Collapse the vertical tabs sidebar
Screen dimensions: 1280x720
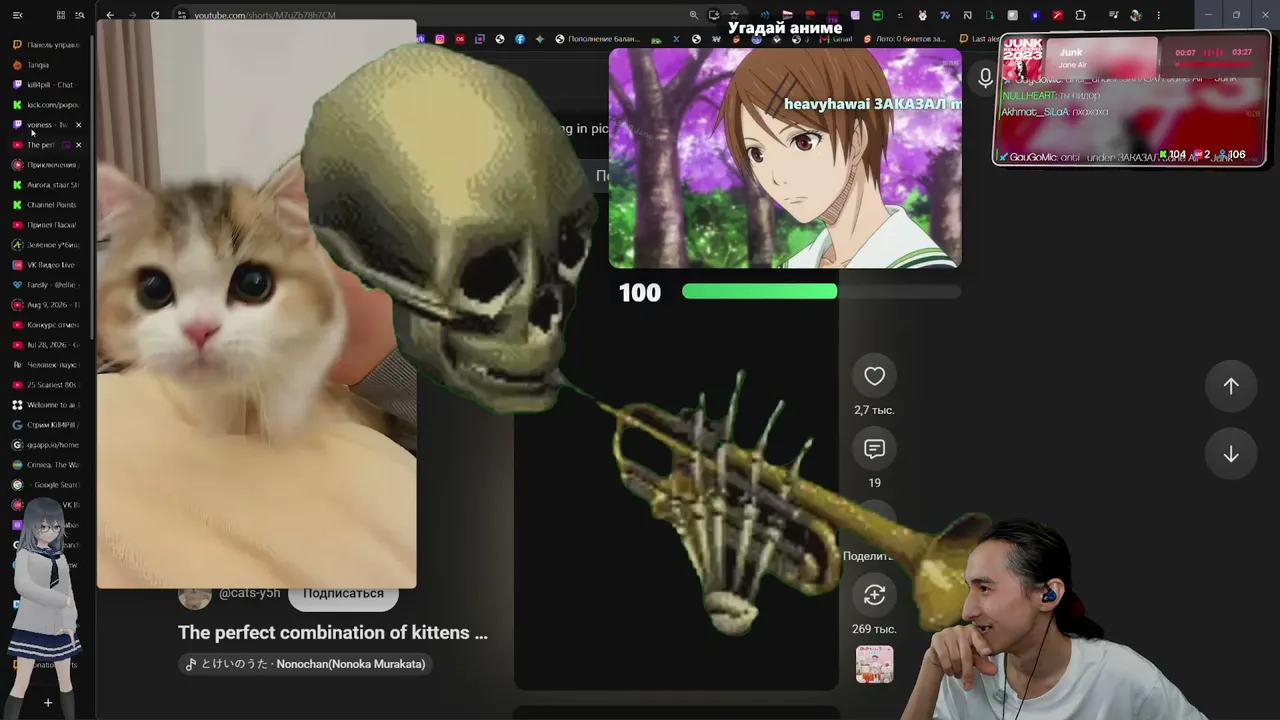point(17,15)
